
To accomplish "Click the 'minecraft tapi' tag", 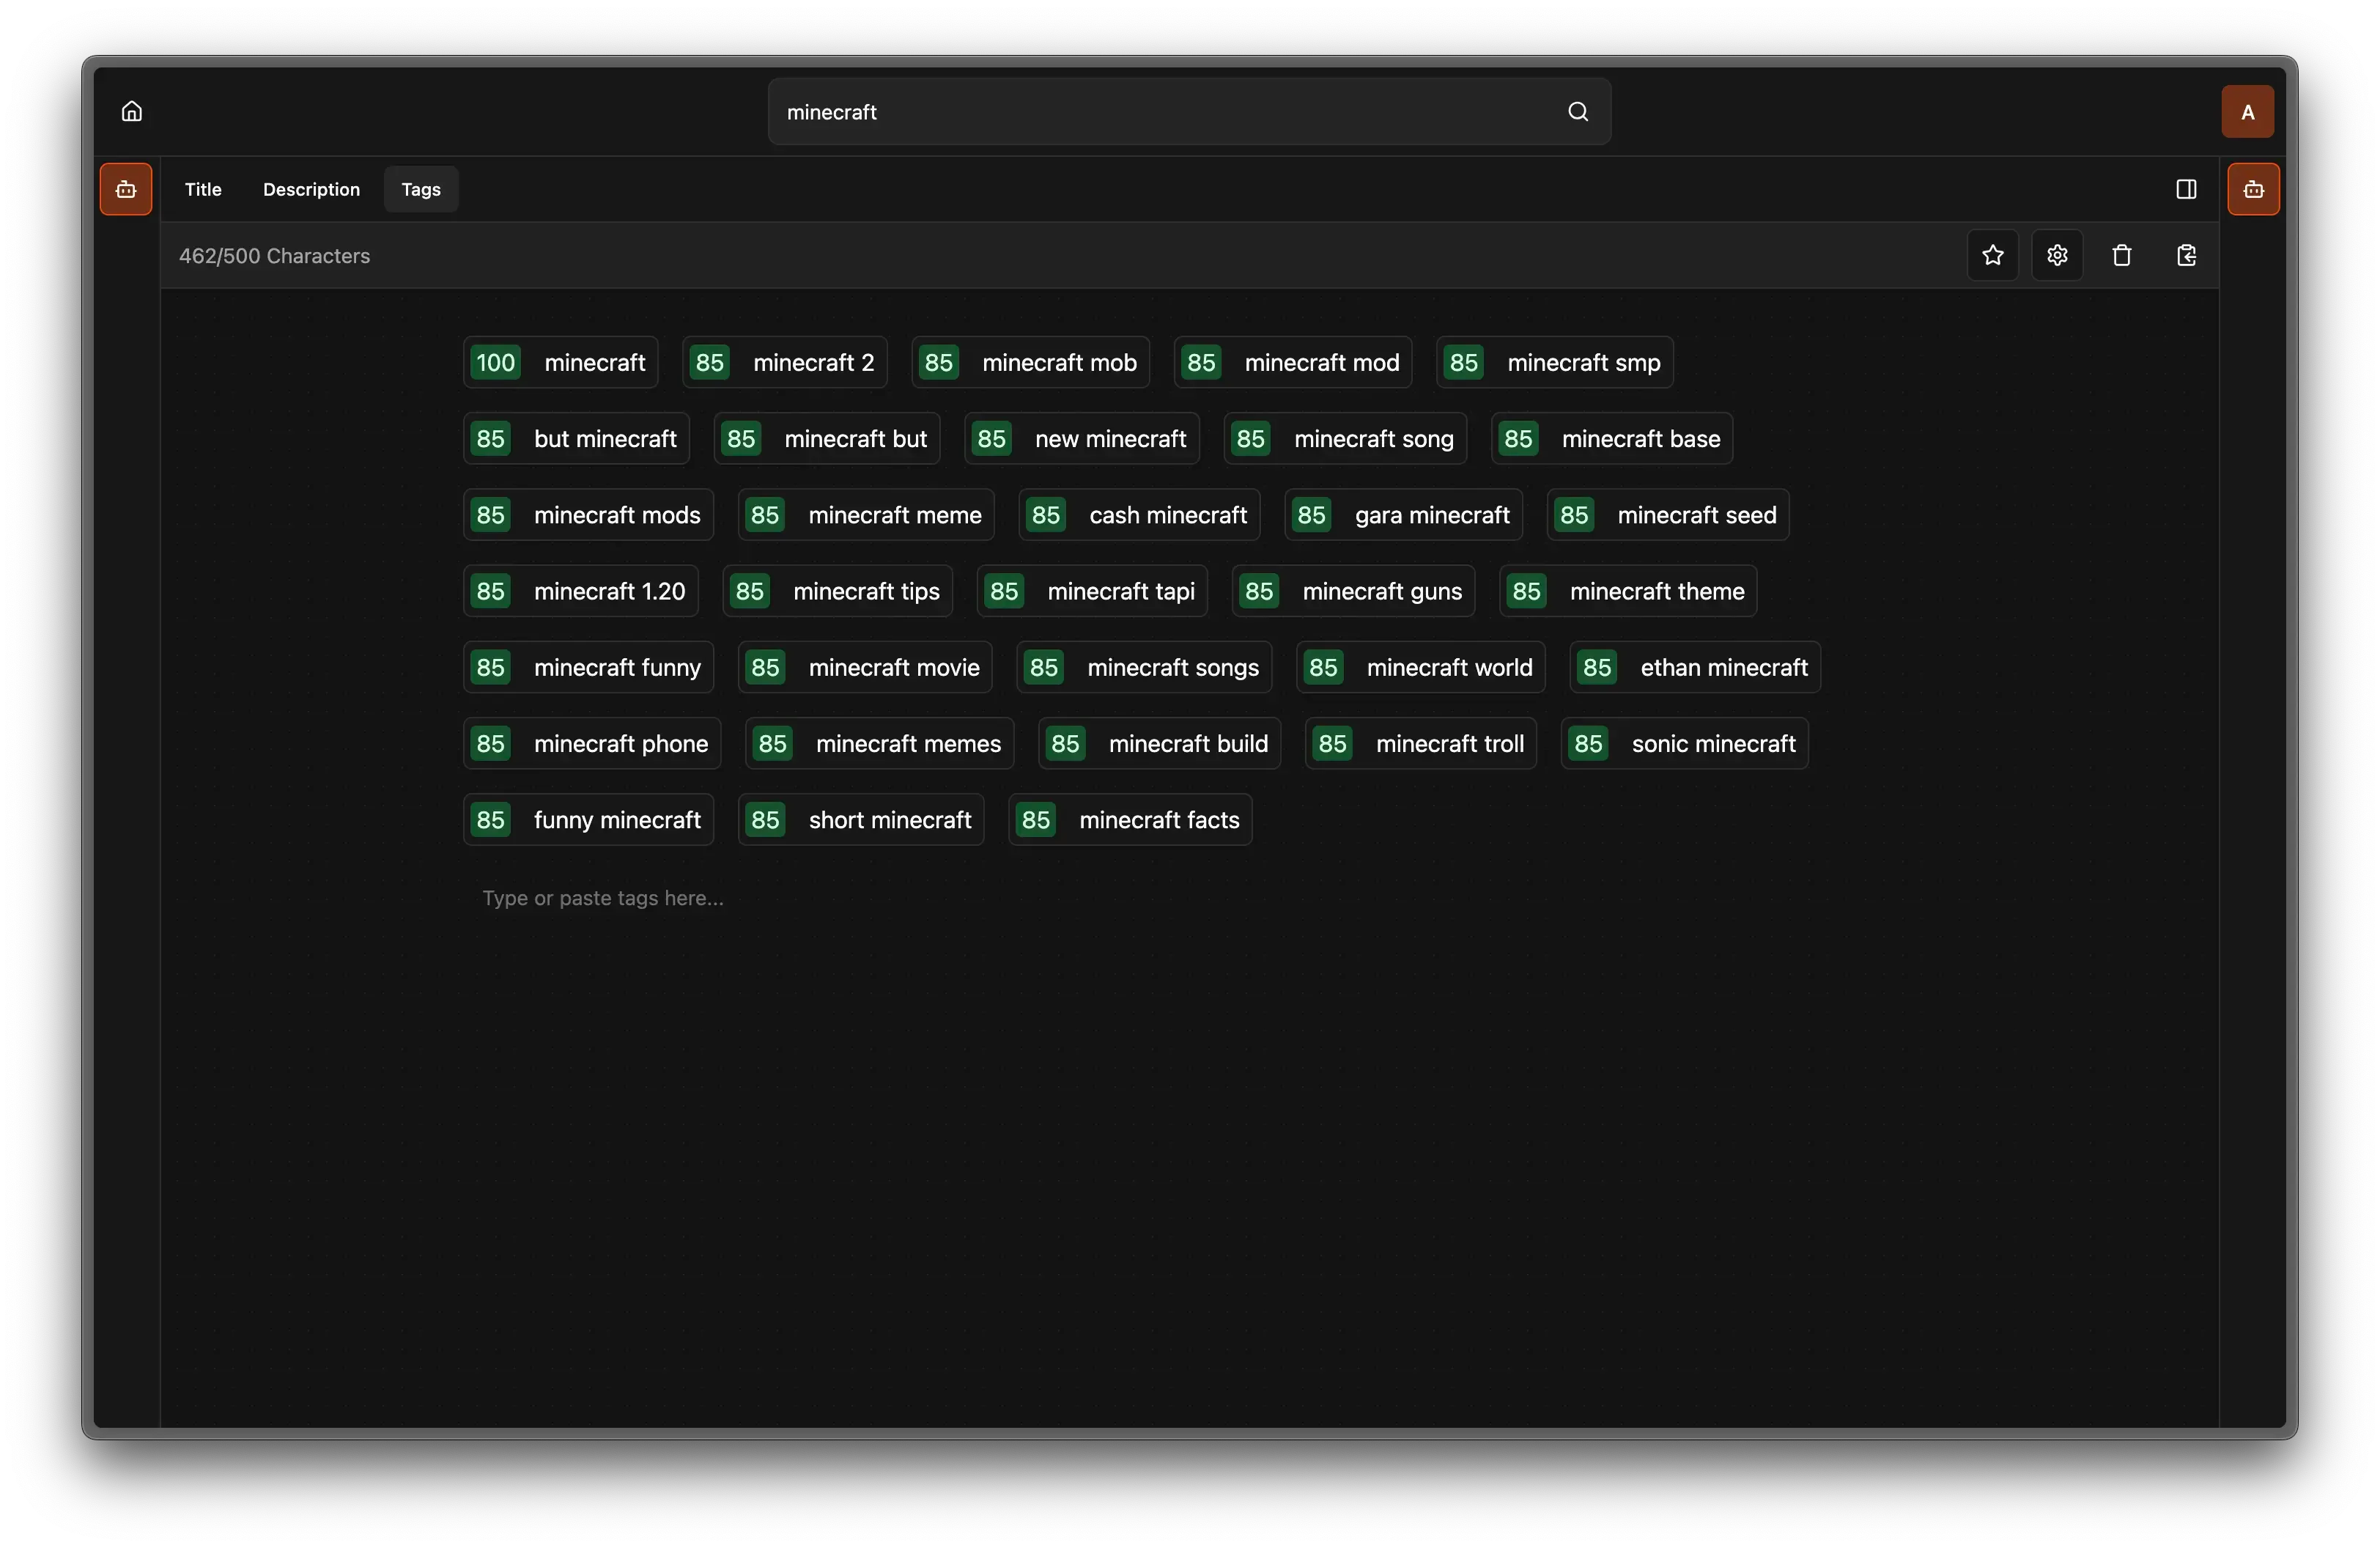I will (1092, 591).
